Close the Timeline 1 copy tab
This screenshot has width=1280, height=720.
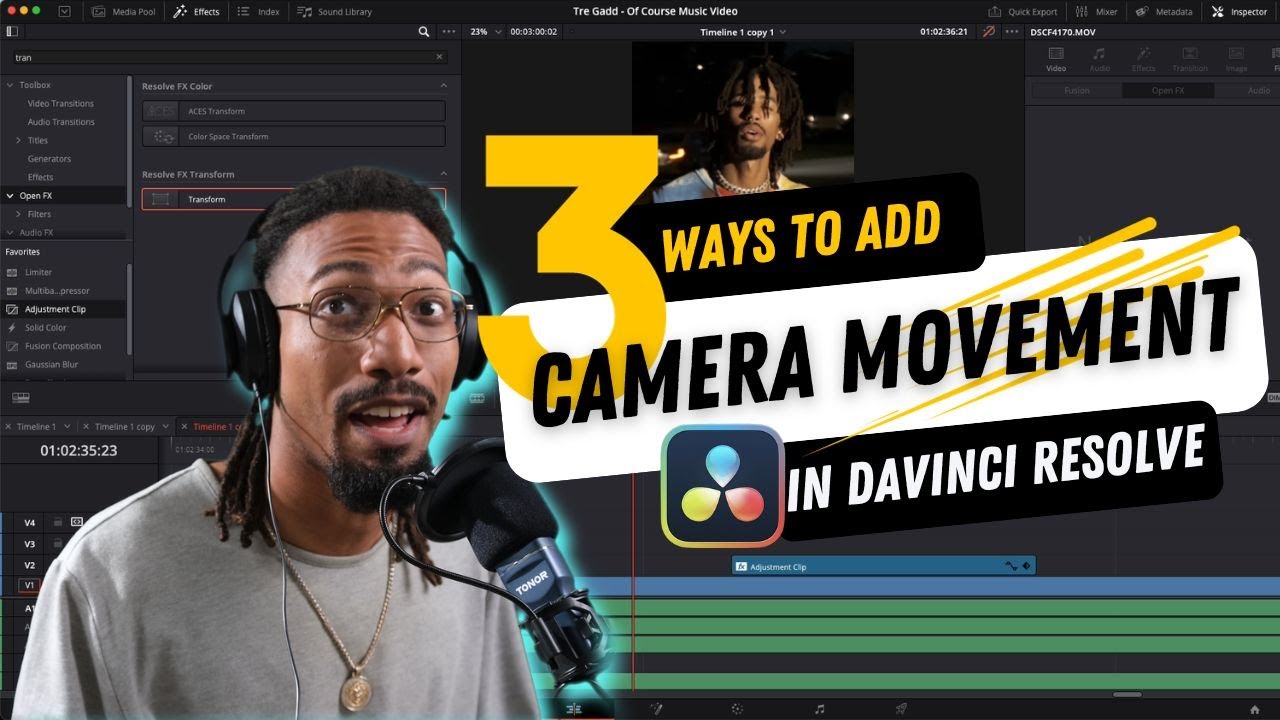click(x=86, y=427)
